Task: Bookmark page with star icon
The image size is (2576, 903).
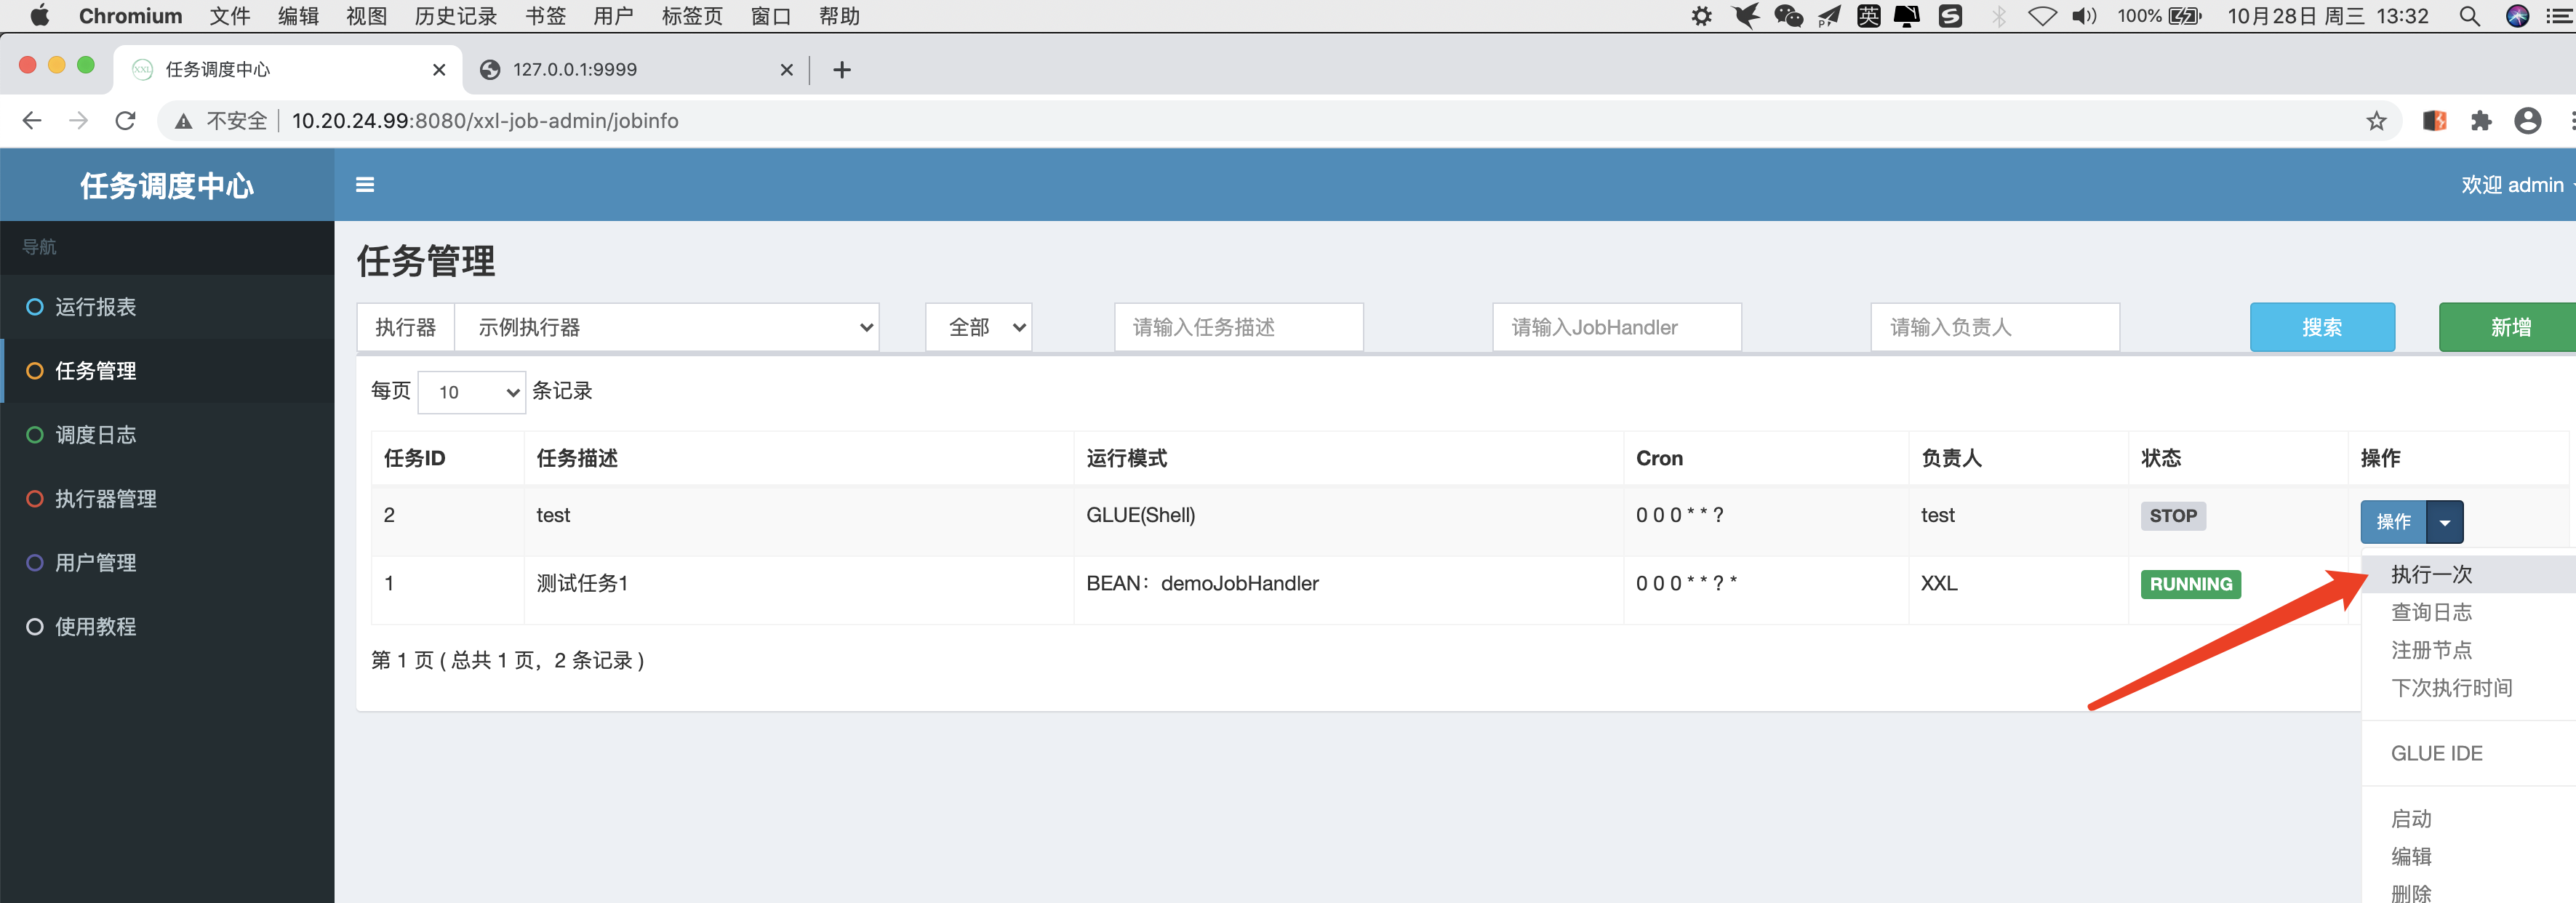Action: coord(2376,121)
